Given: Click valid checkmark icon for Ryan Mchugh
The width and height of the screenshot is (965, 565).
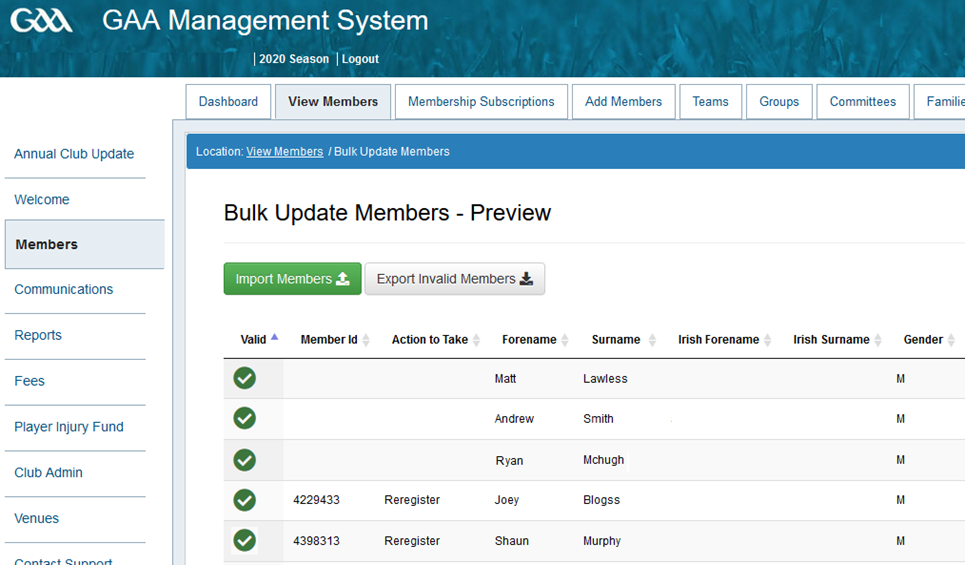Looking at the screenshot, I should 245,460.
